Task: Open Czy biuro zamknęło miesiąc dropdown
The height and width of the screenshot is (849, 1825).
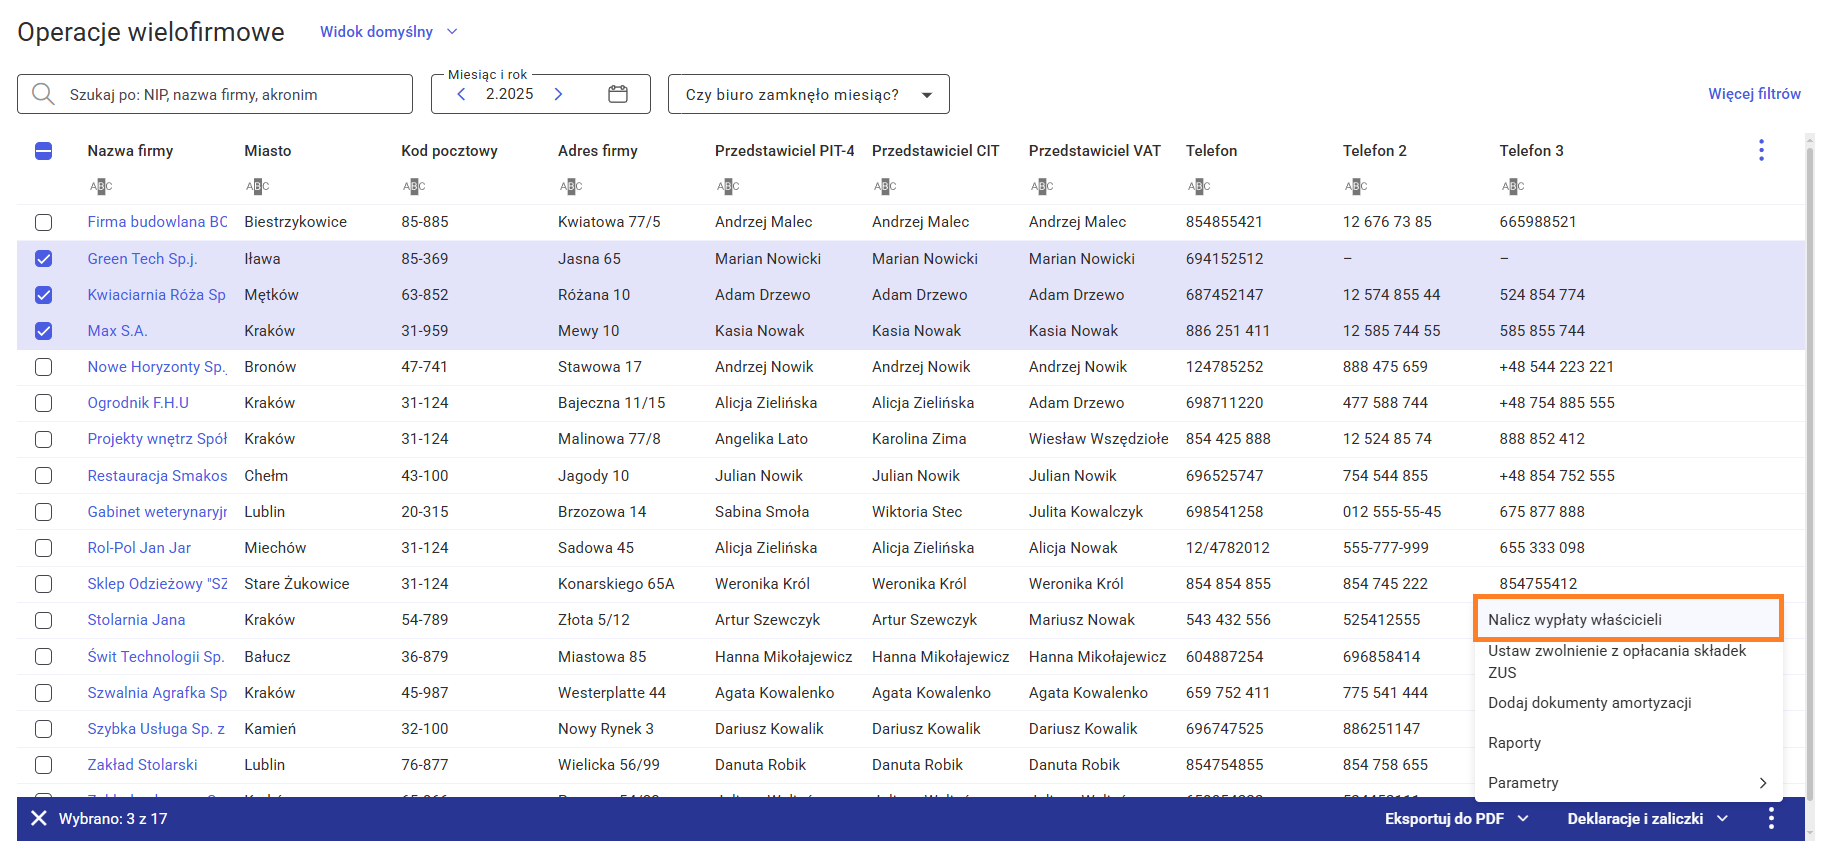Action: 808,94
